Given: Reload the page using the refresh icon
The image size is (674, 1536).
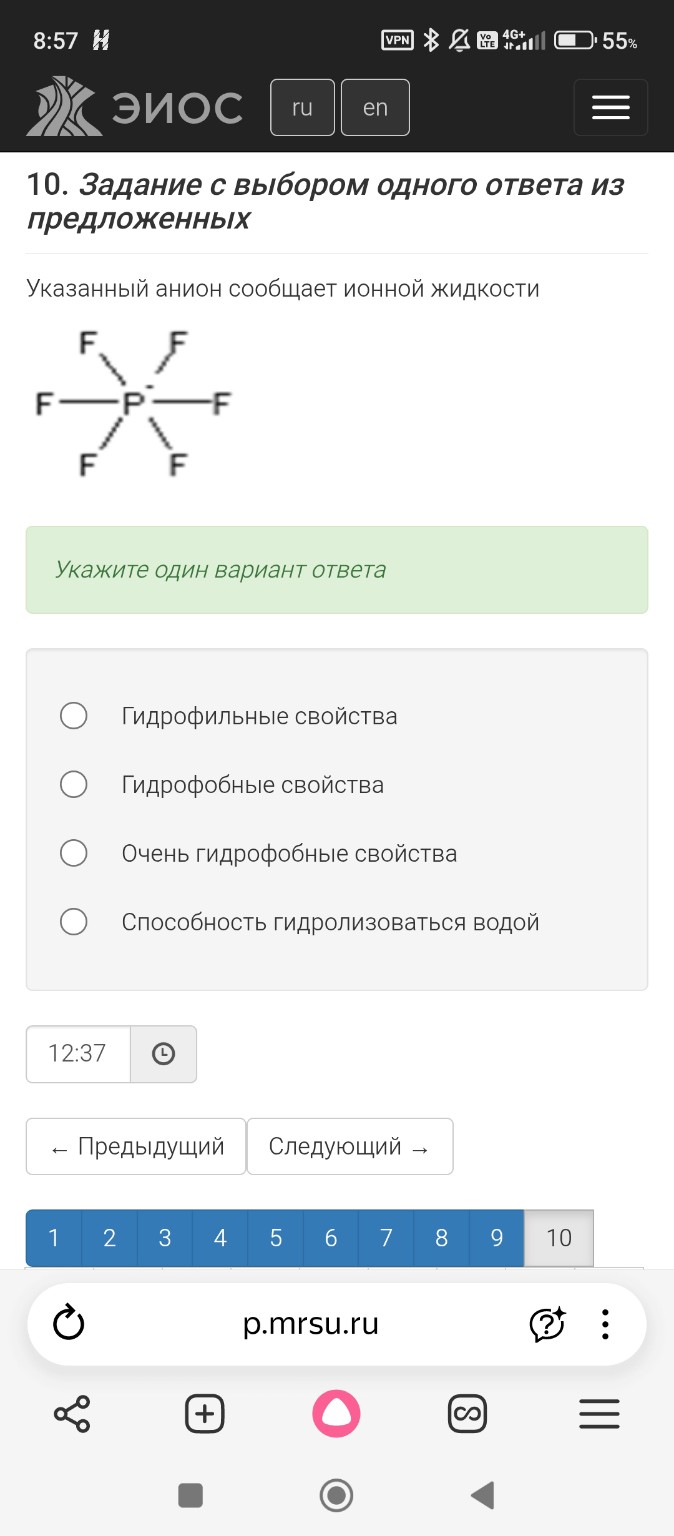Looking at the screenshot, I should tap(67, 1323).
